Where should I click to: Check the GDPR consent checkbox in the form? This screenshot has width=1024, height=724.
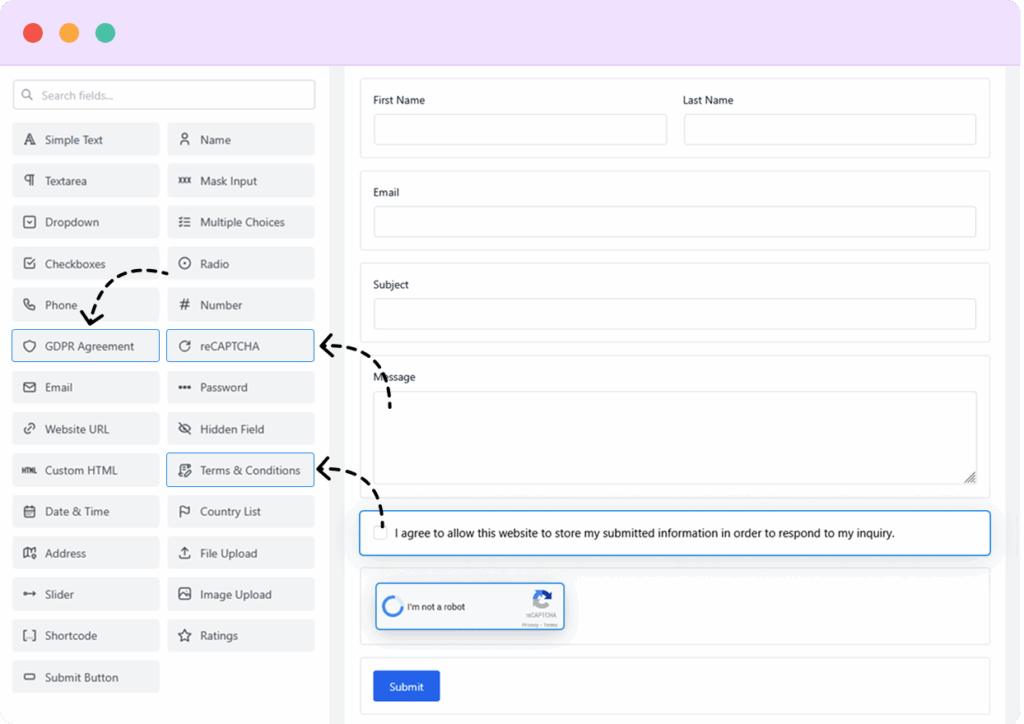(x=379, y=532)
